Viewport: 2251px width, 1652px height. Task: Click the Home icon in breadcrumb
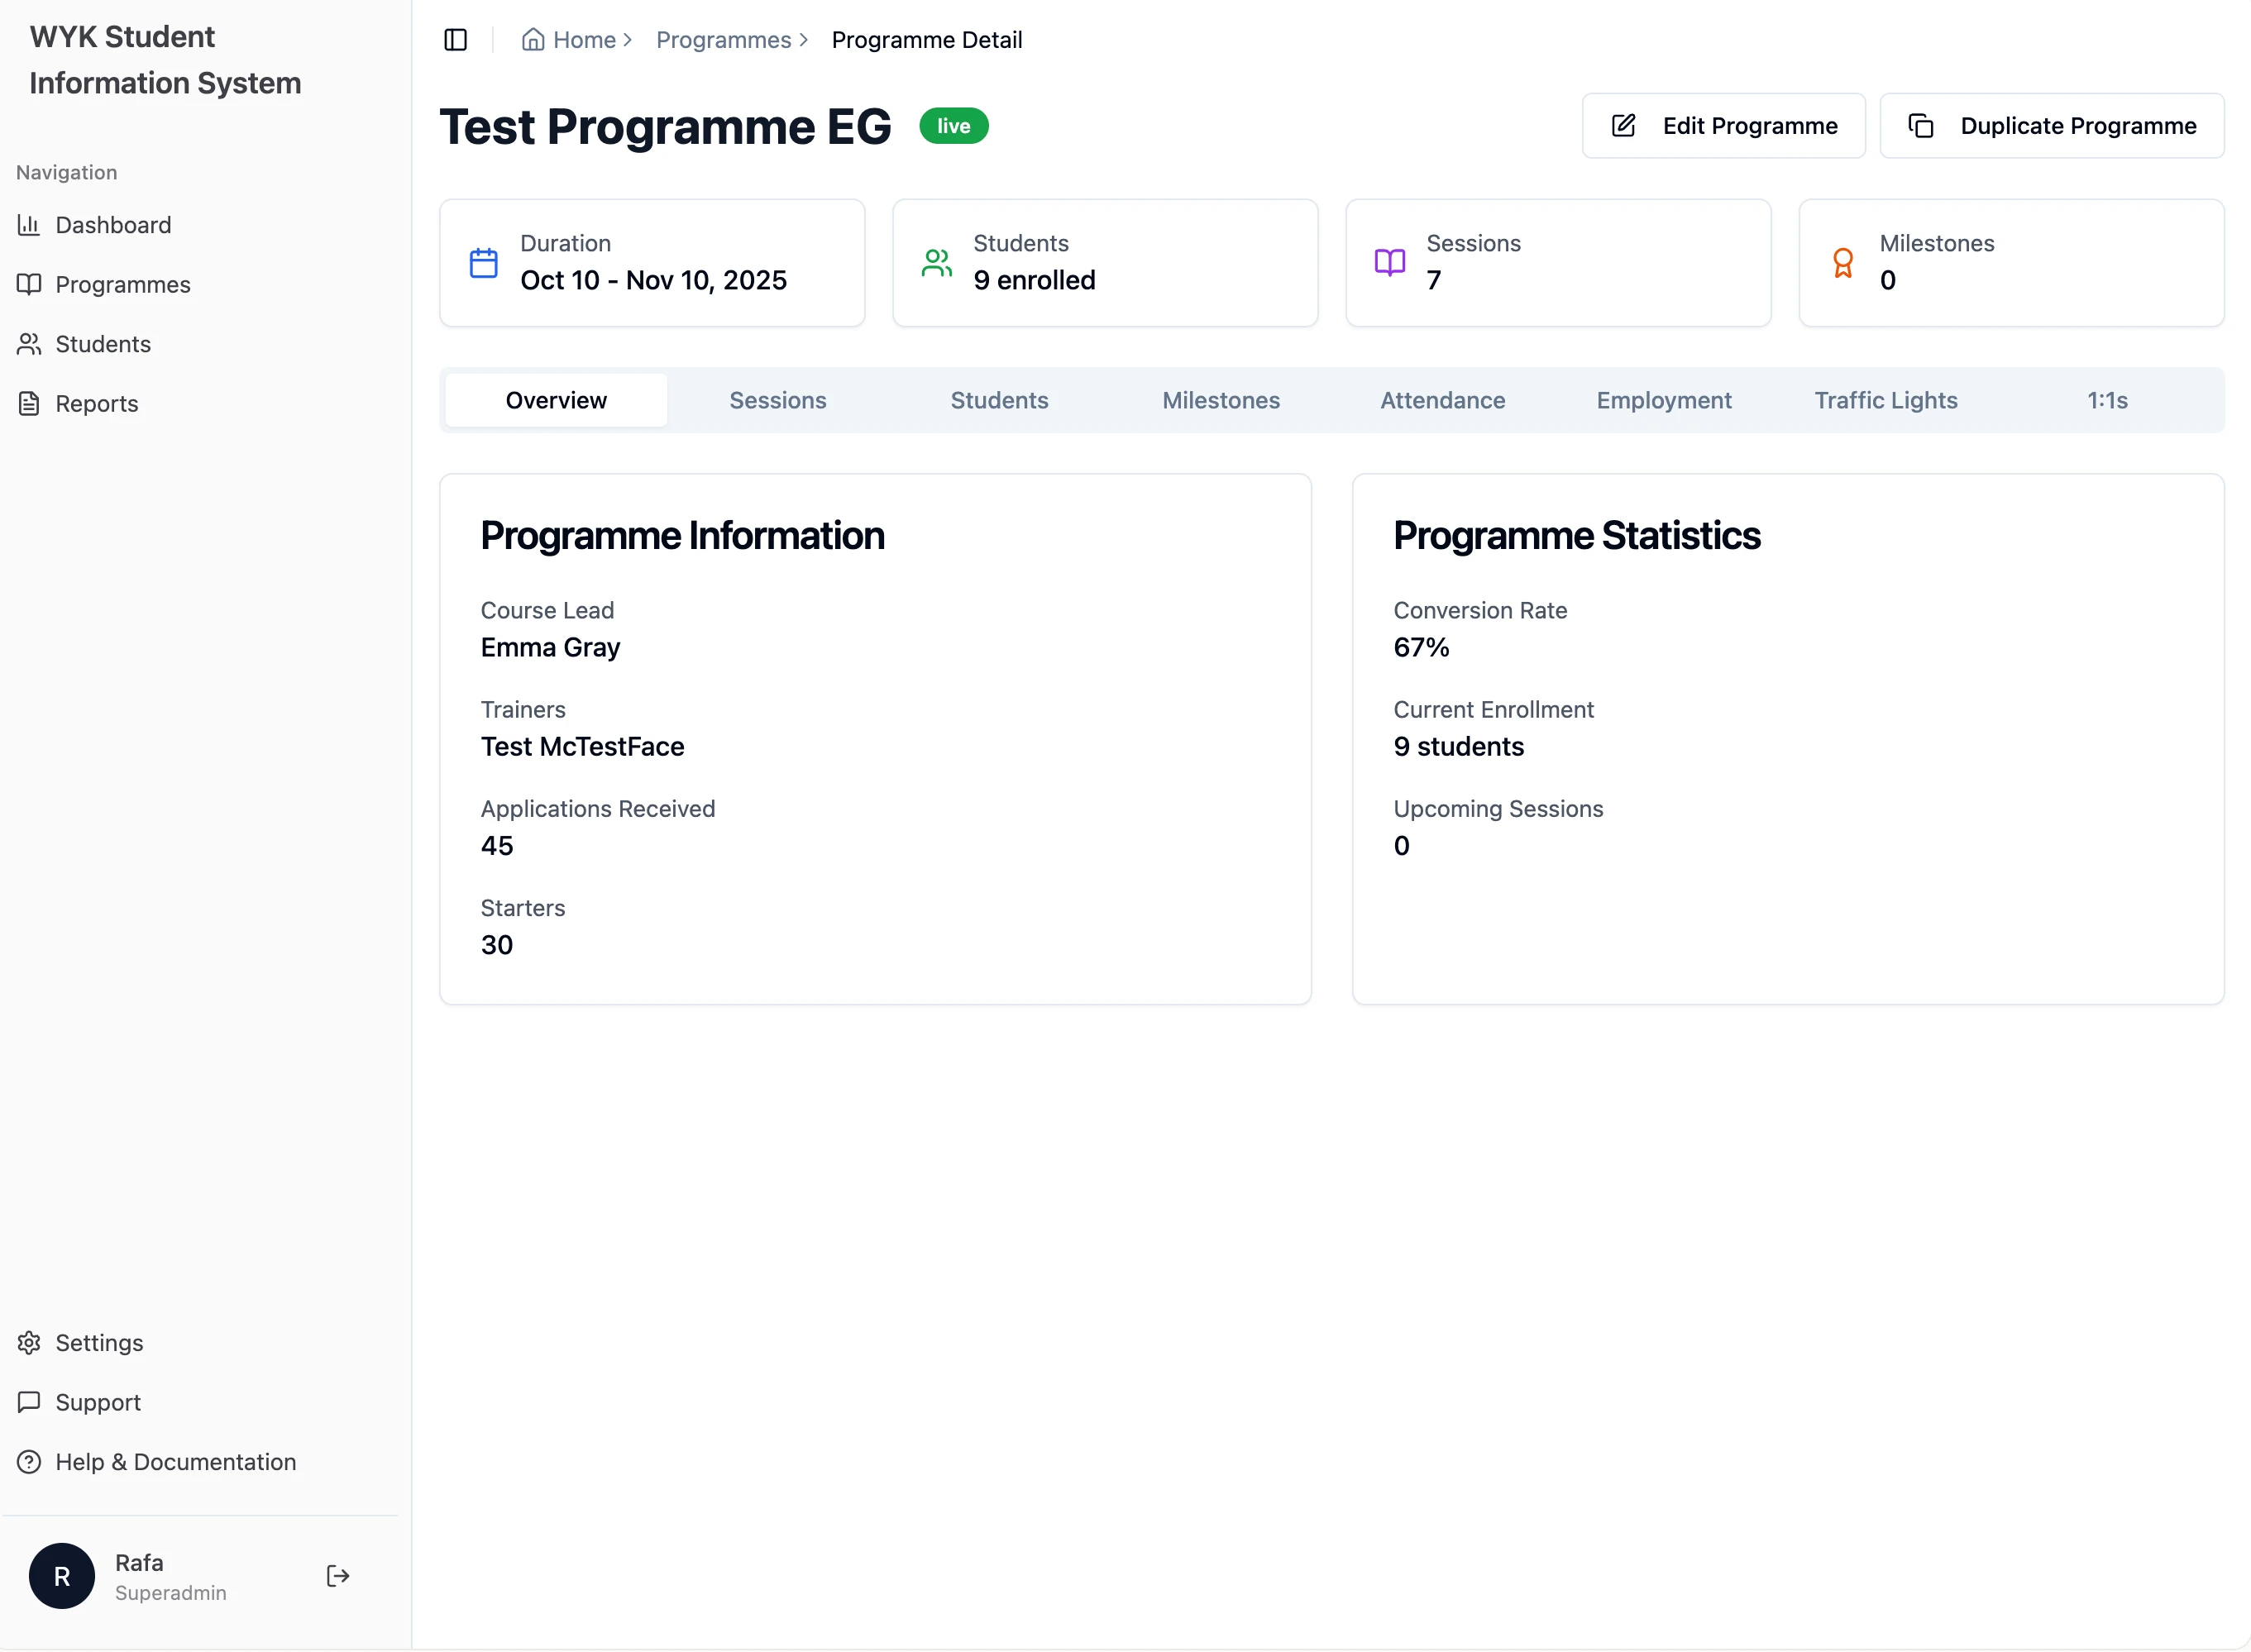(x=533, y=40)
